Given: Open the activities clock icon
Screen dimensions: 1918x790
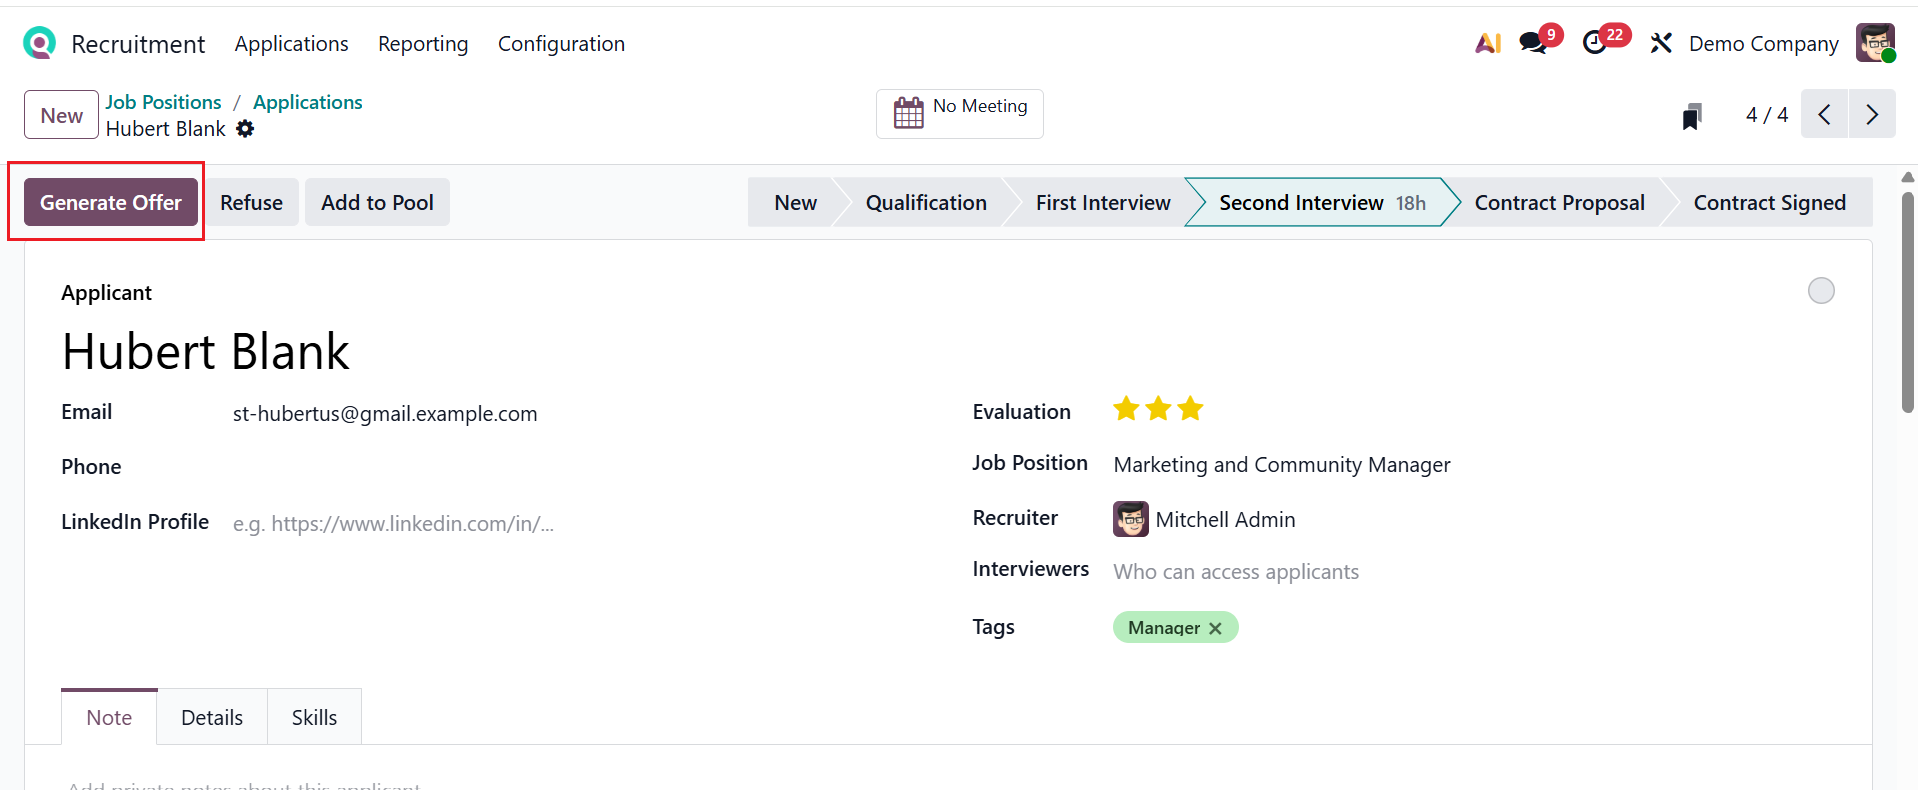Looking at the screenshot, I should pos(1595,43).
